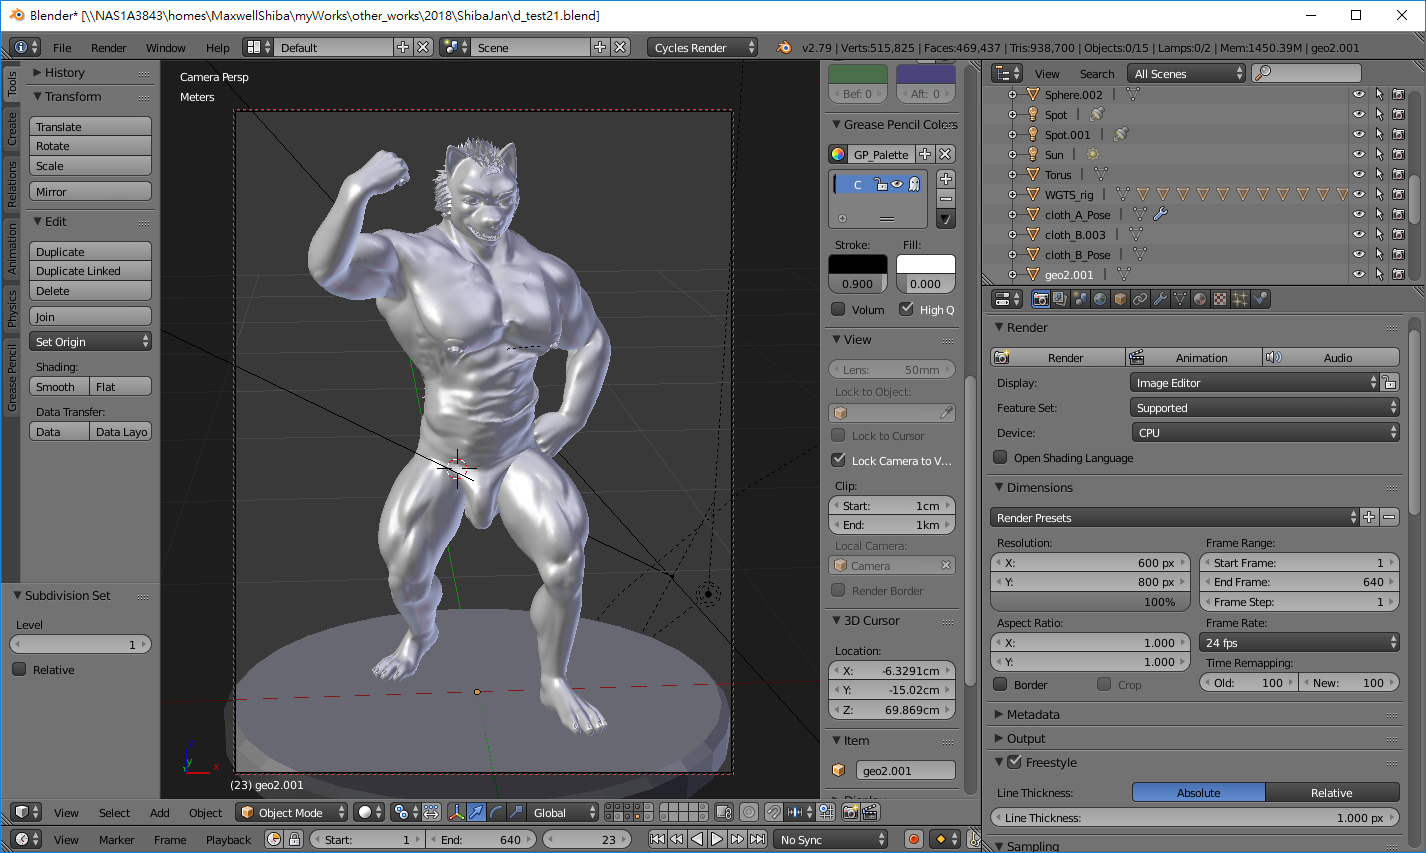The width and height of the screenshot is (1426, 853).
Task: Open the Render Presets dropdown
Action: (1175, 518)
